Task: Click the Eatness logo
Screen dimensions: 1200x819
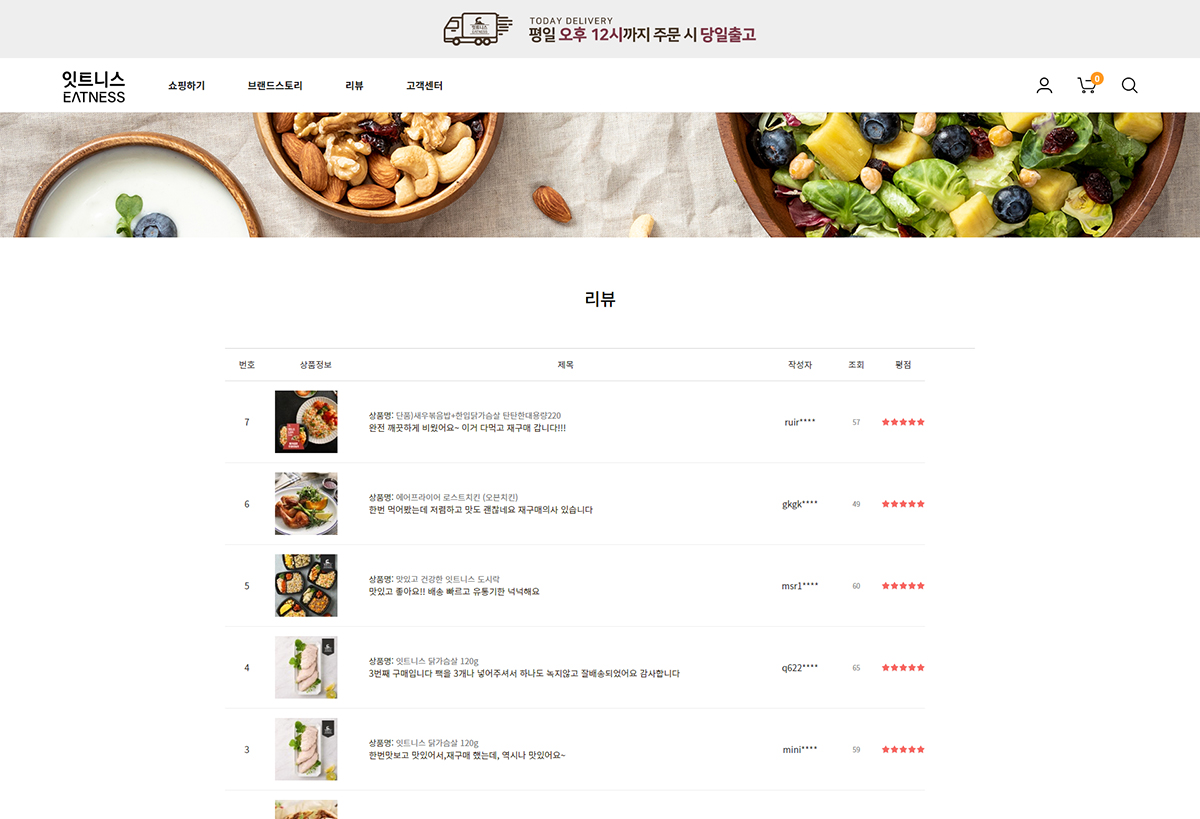Action: point(93,86)
